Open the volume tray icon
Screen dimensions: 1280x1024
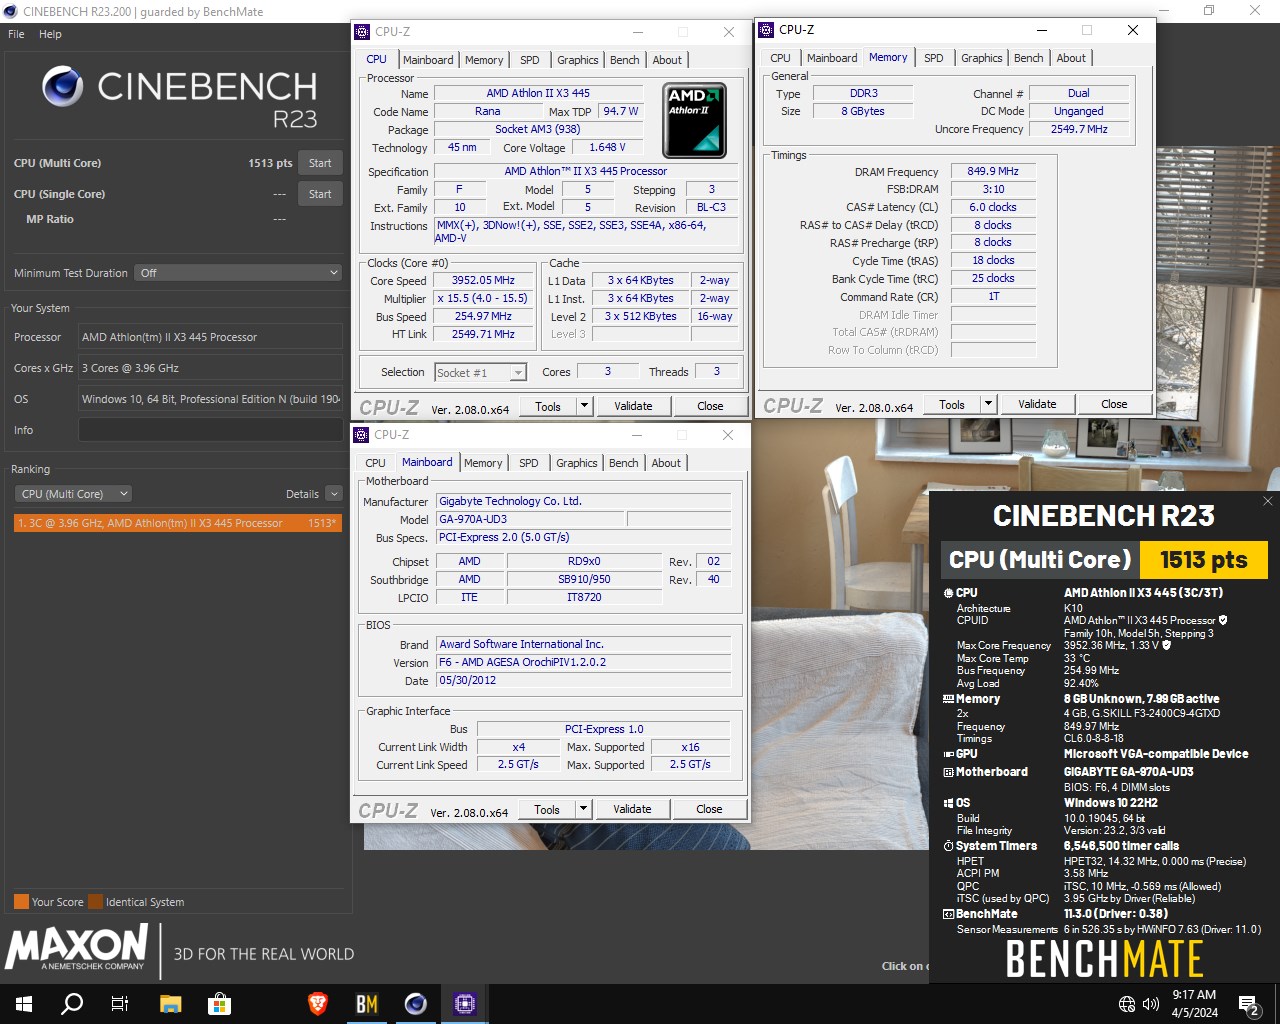click(x=1151, y=1004)
